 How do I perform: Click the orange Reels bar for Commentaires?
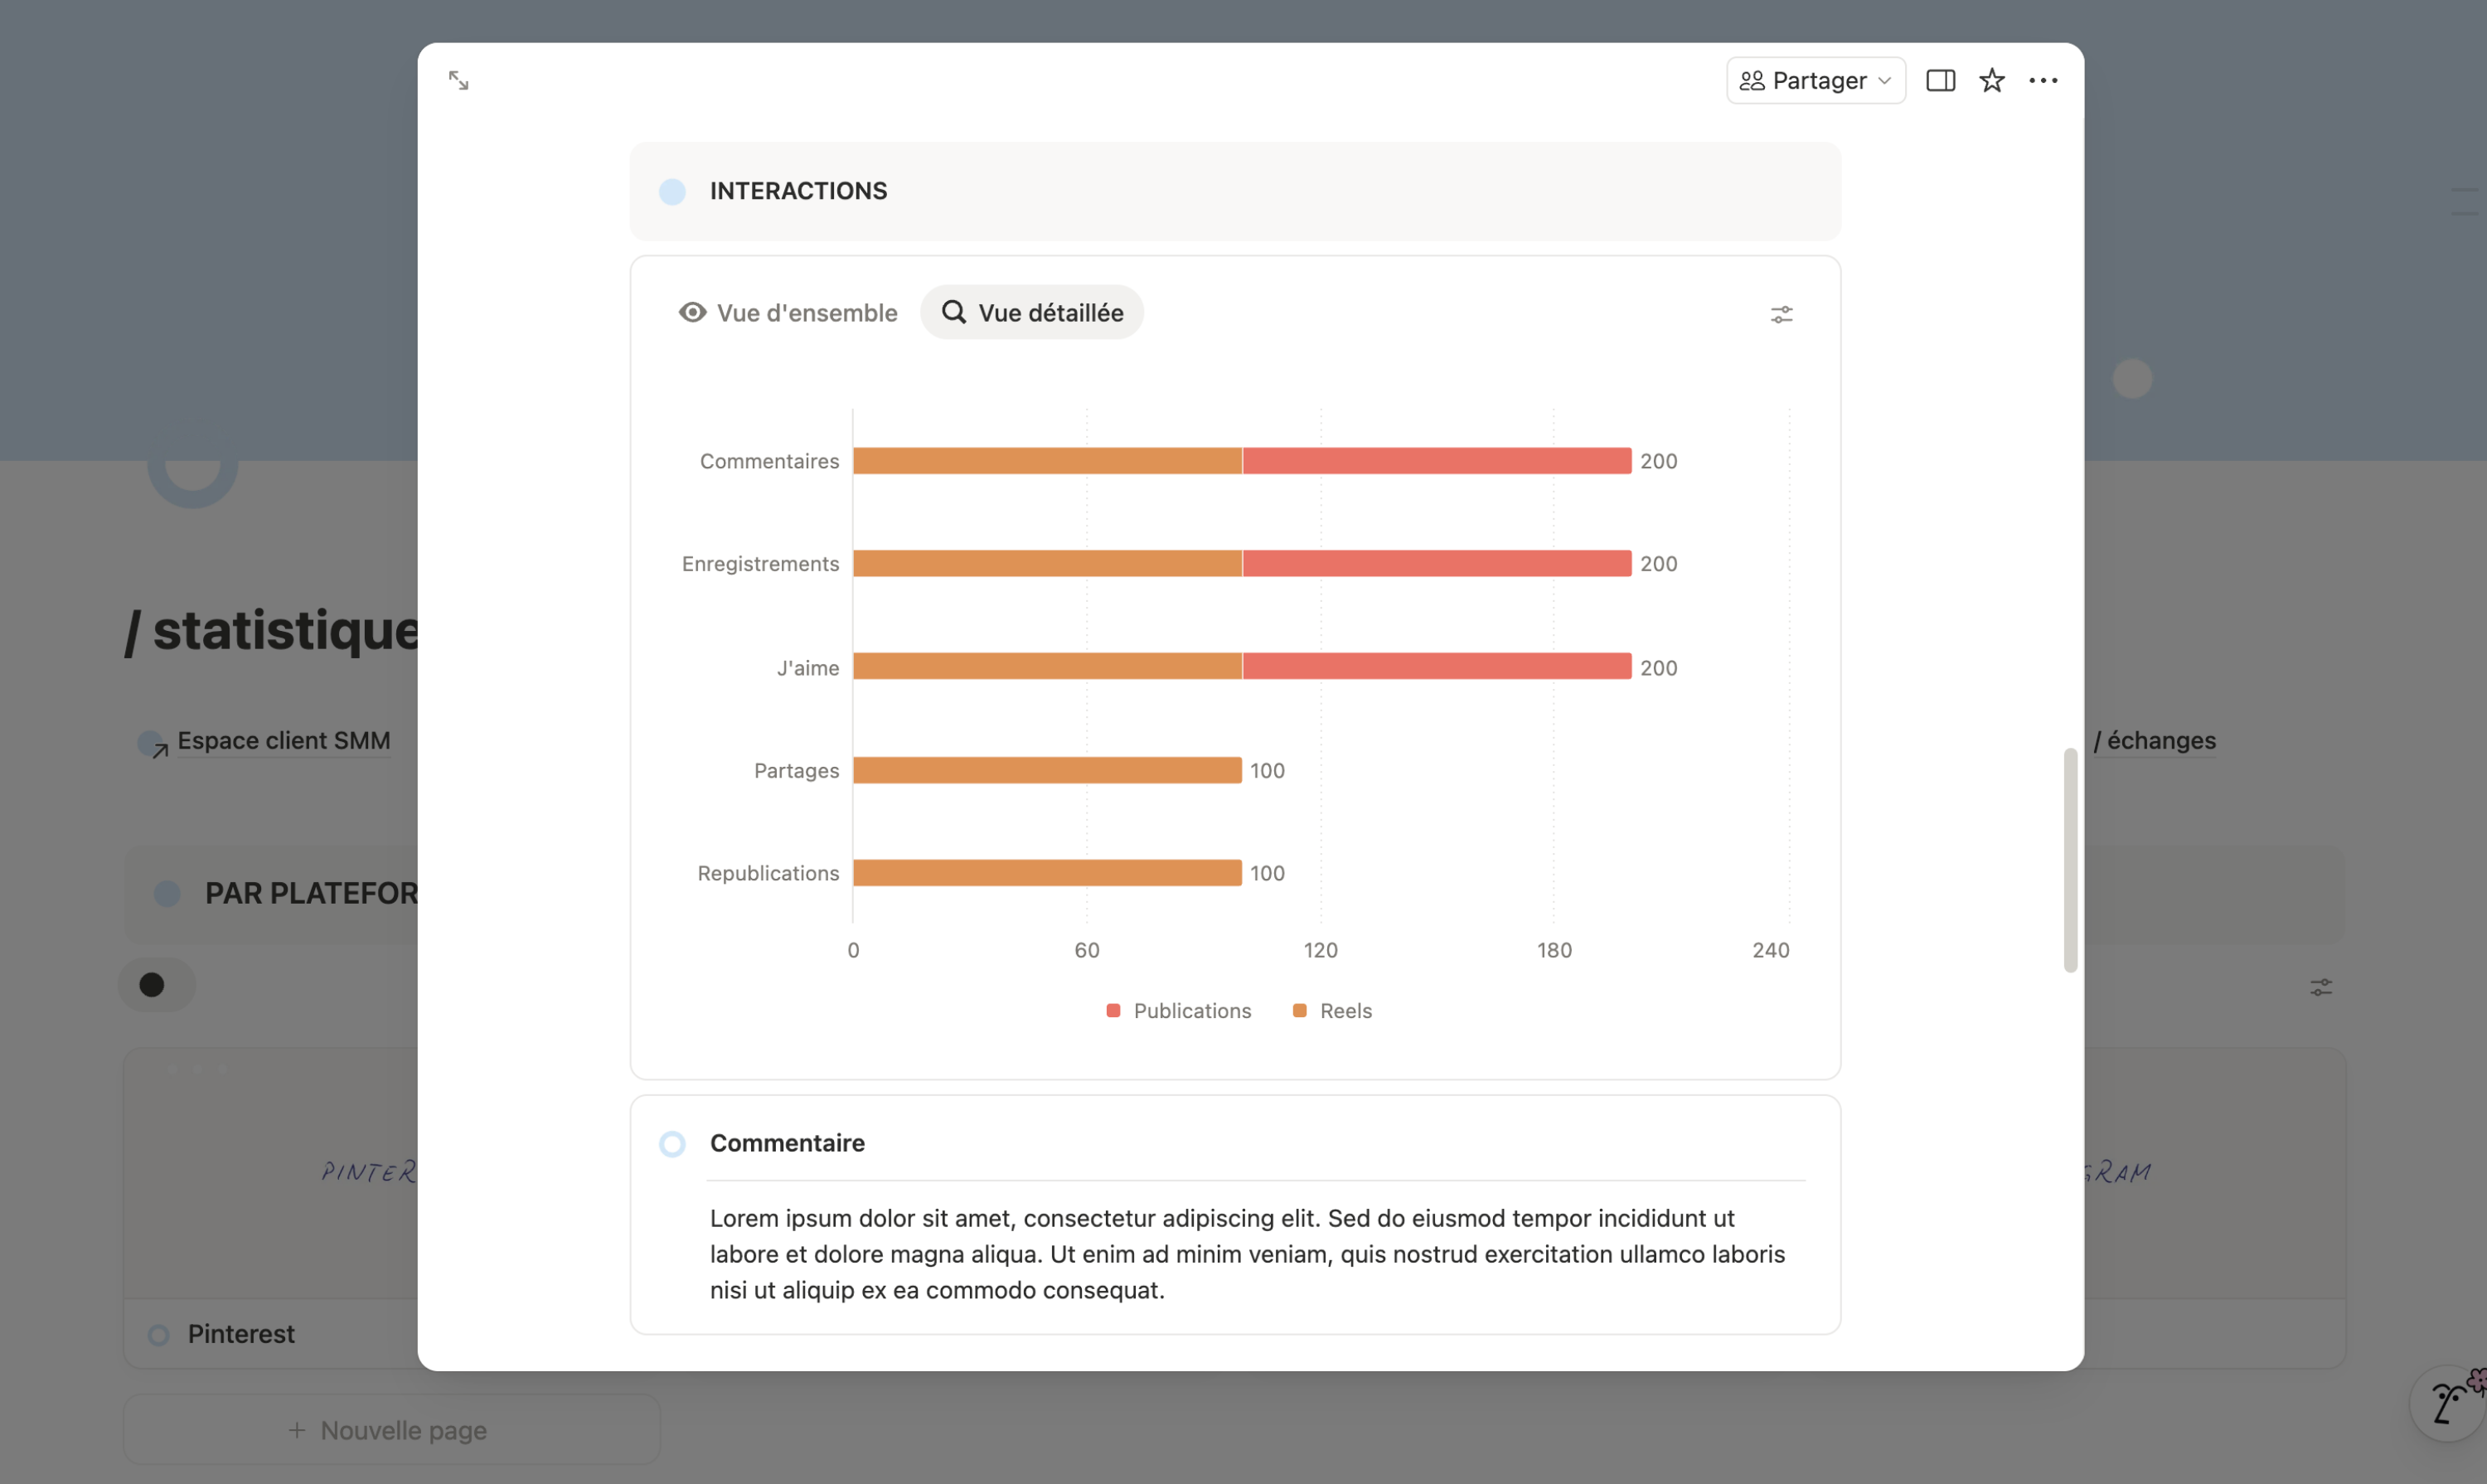click(1047, 461)
